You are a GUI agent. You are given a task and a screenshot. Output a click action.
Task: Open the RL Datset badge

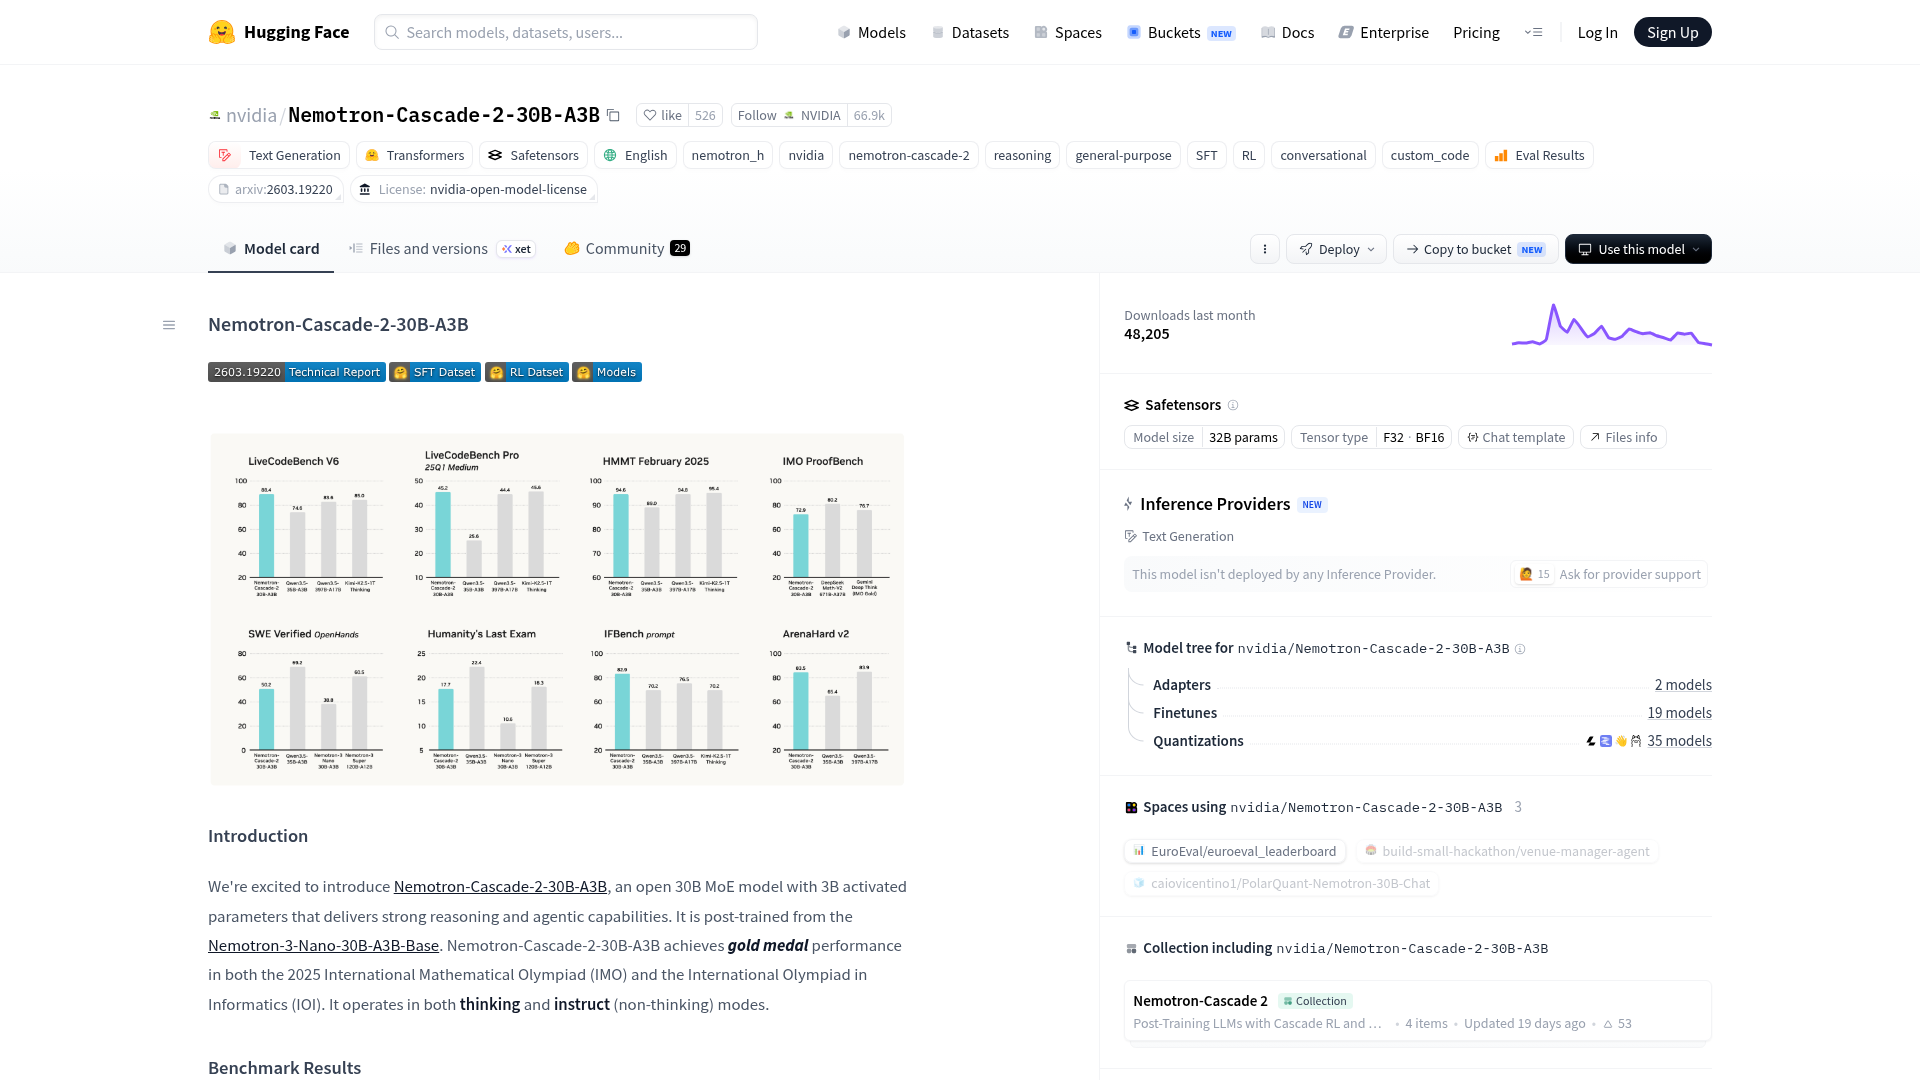pos(527,372)
